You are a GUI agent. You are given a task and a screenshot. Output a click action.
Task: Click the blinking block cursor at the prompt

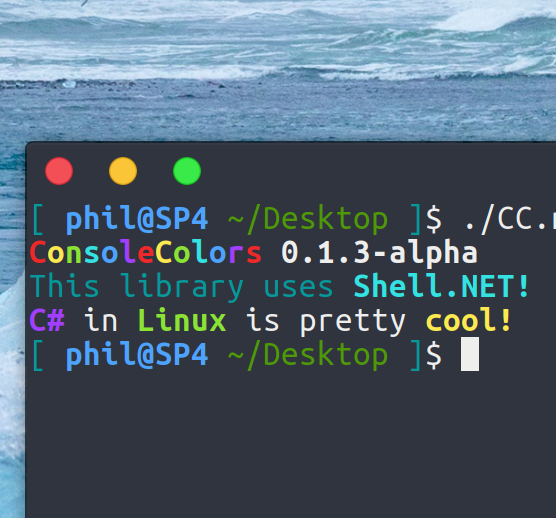click(470, 354)
